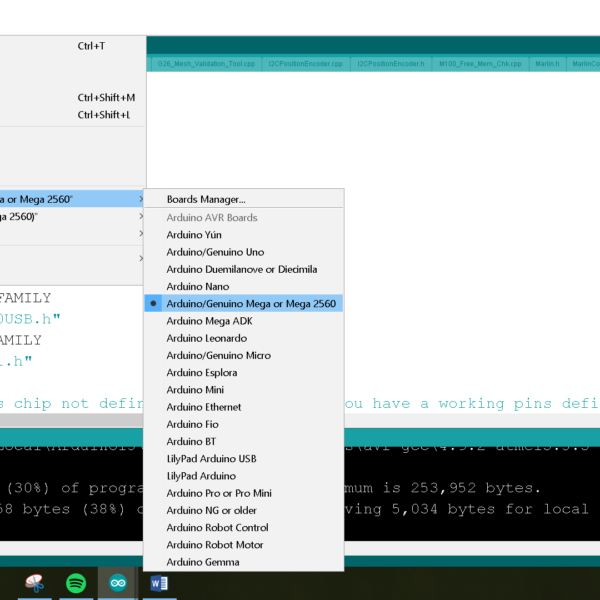Select Arduino/Genuino Mega or Mega 2560 radio item

[243, 303]
